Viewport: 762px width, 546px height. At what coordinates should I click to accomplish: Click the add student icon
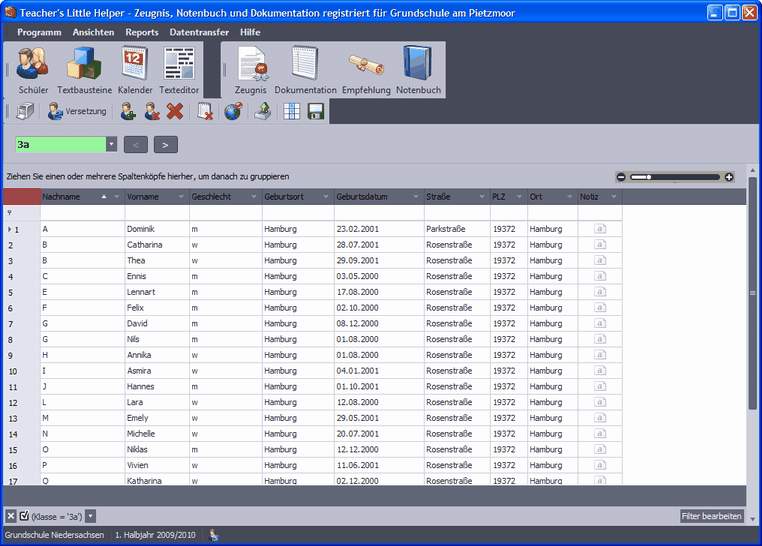128,111
